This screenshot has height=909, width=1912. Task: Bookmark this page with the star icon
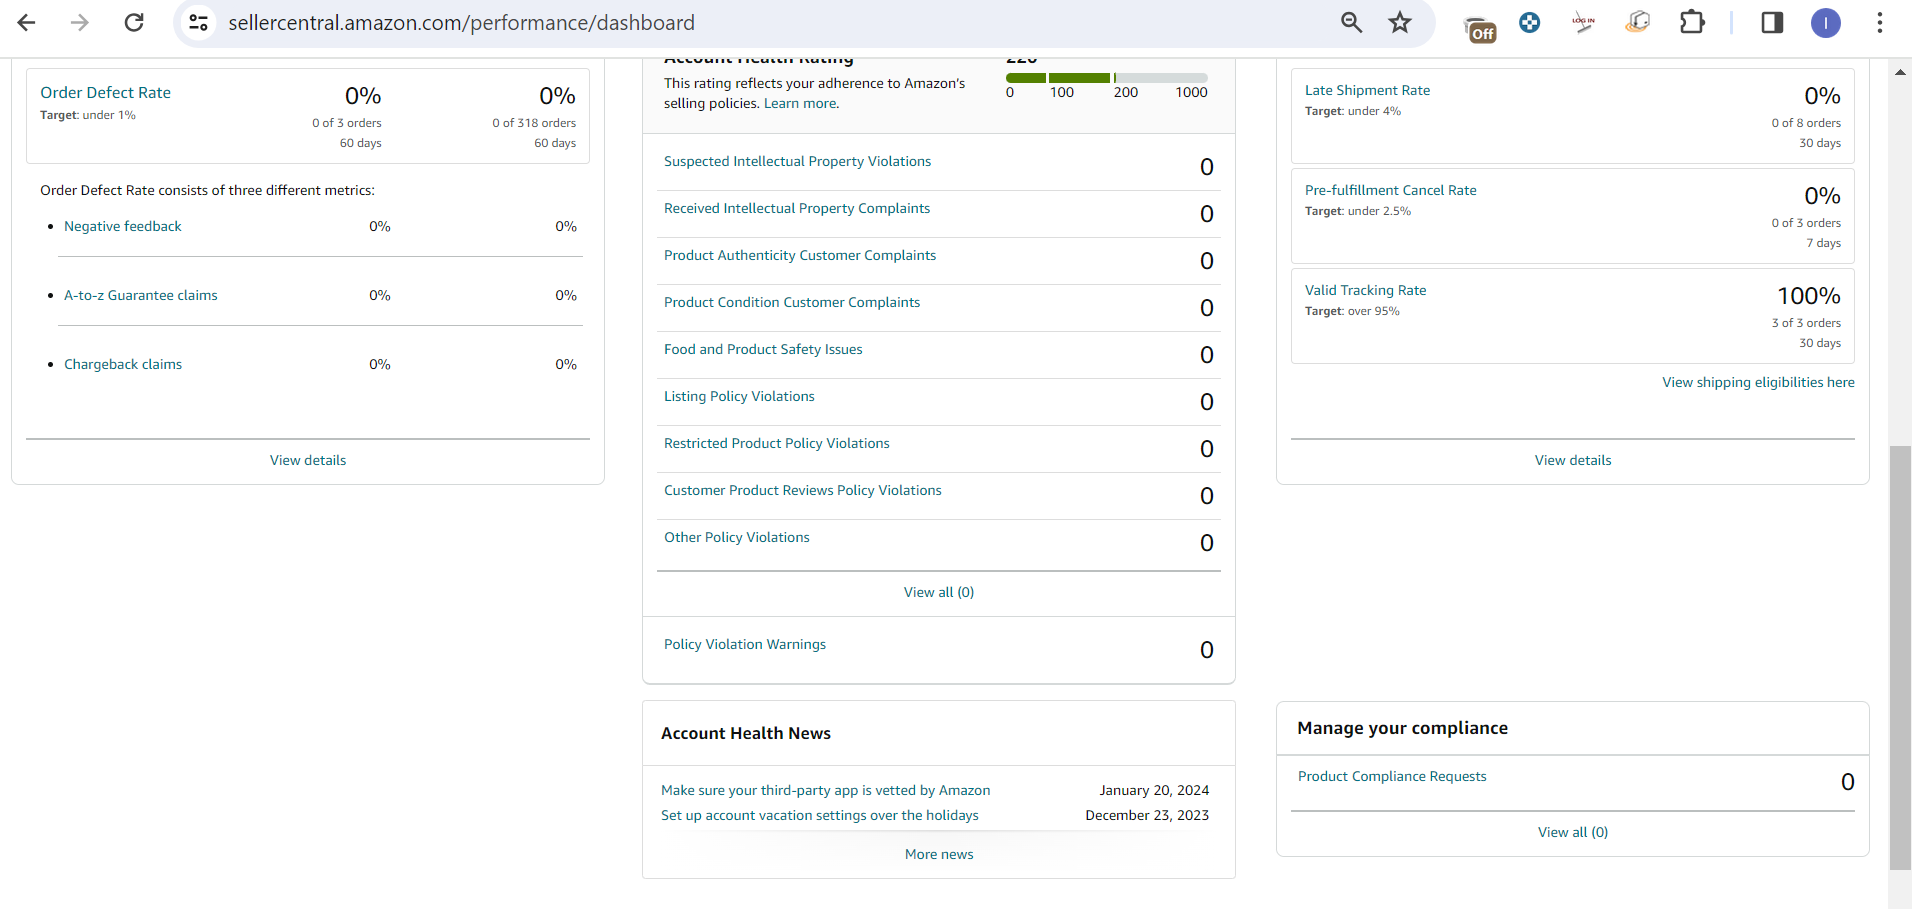coord(1400,22)
